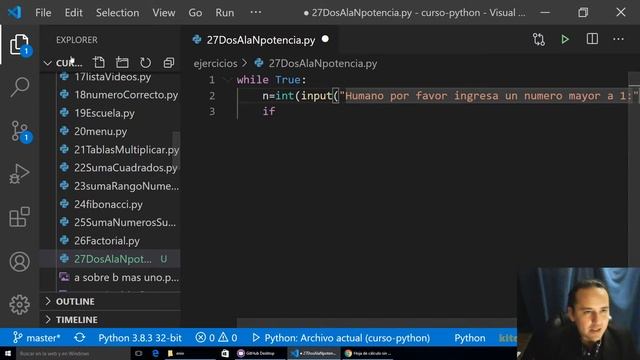
Task: Run the Python file with play button
Action: (565, 40)
